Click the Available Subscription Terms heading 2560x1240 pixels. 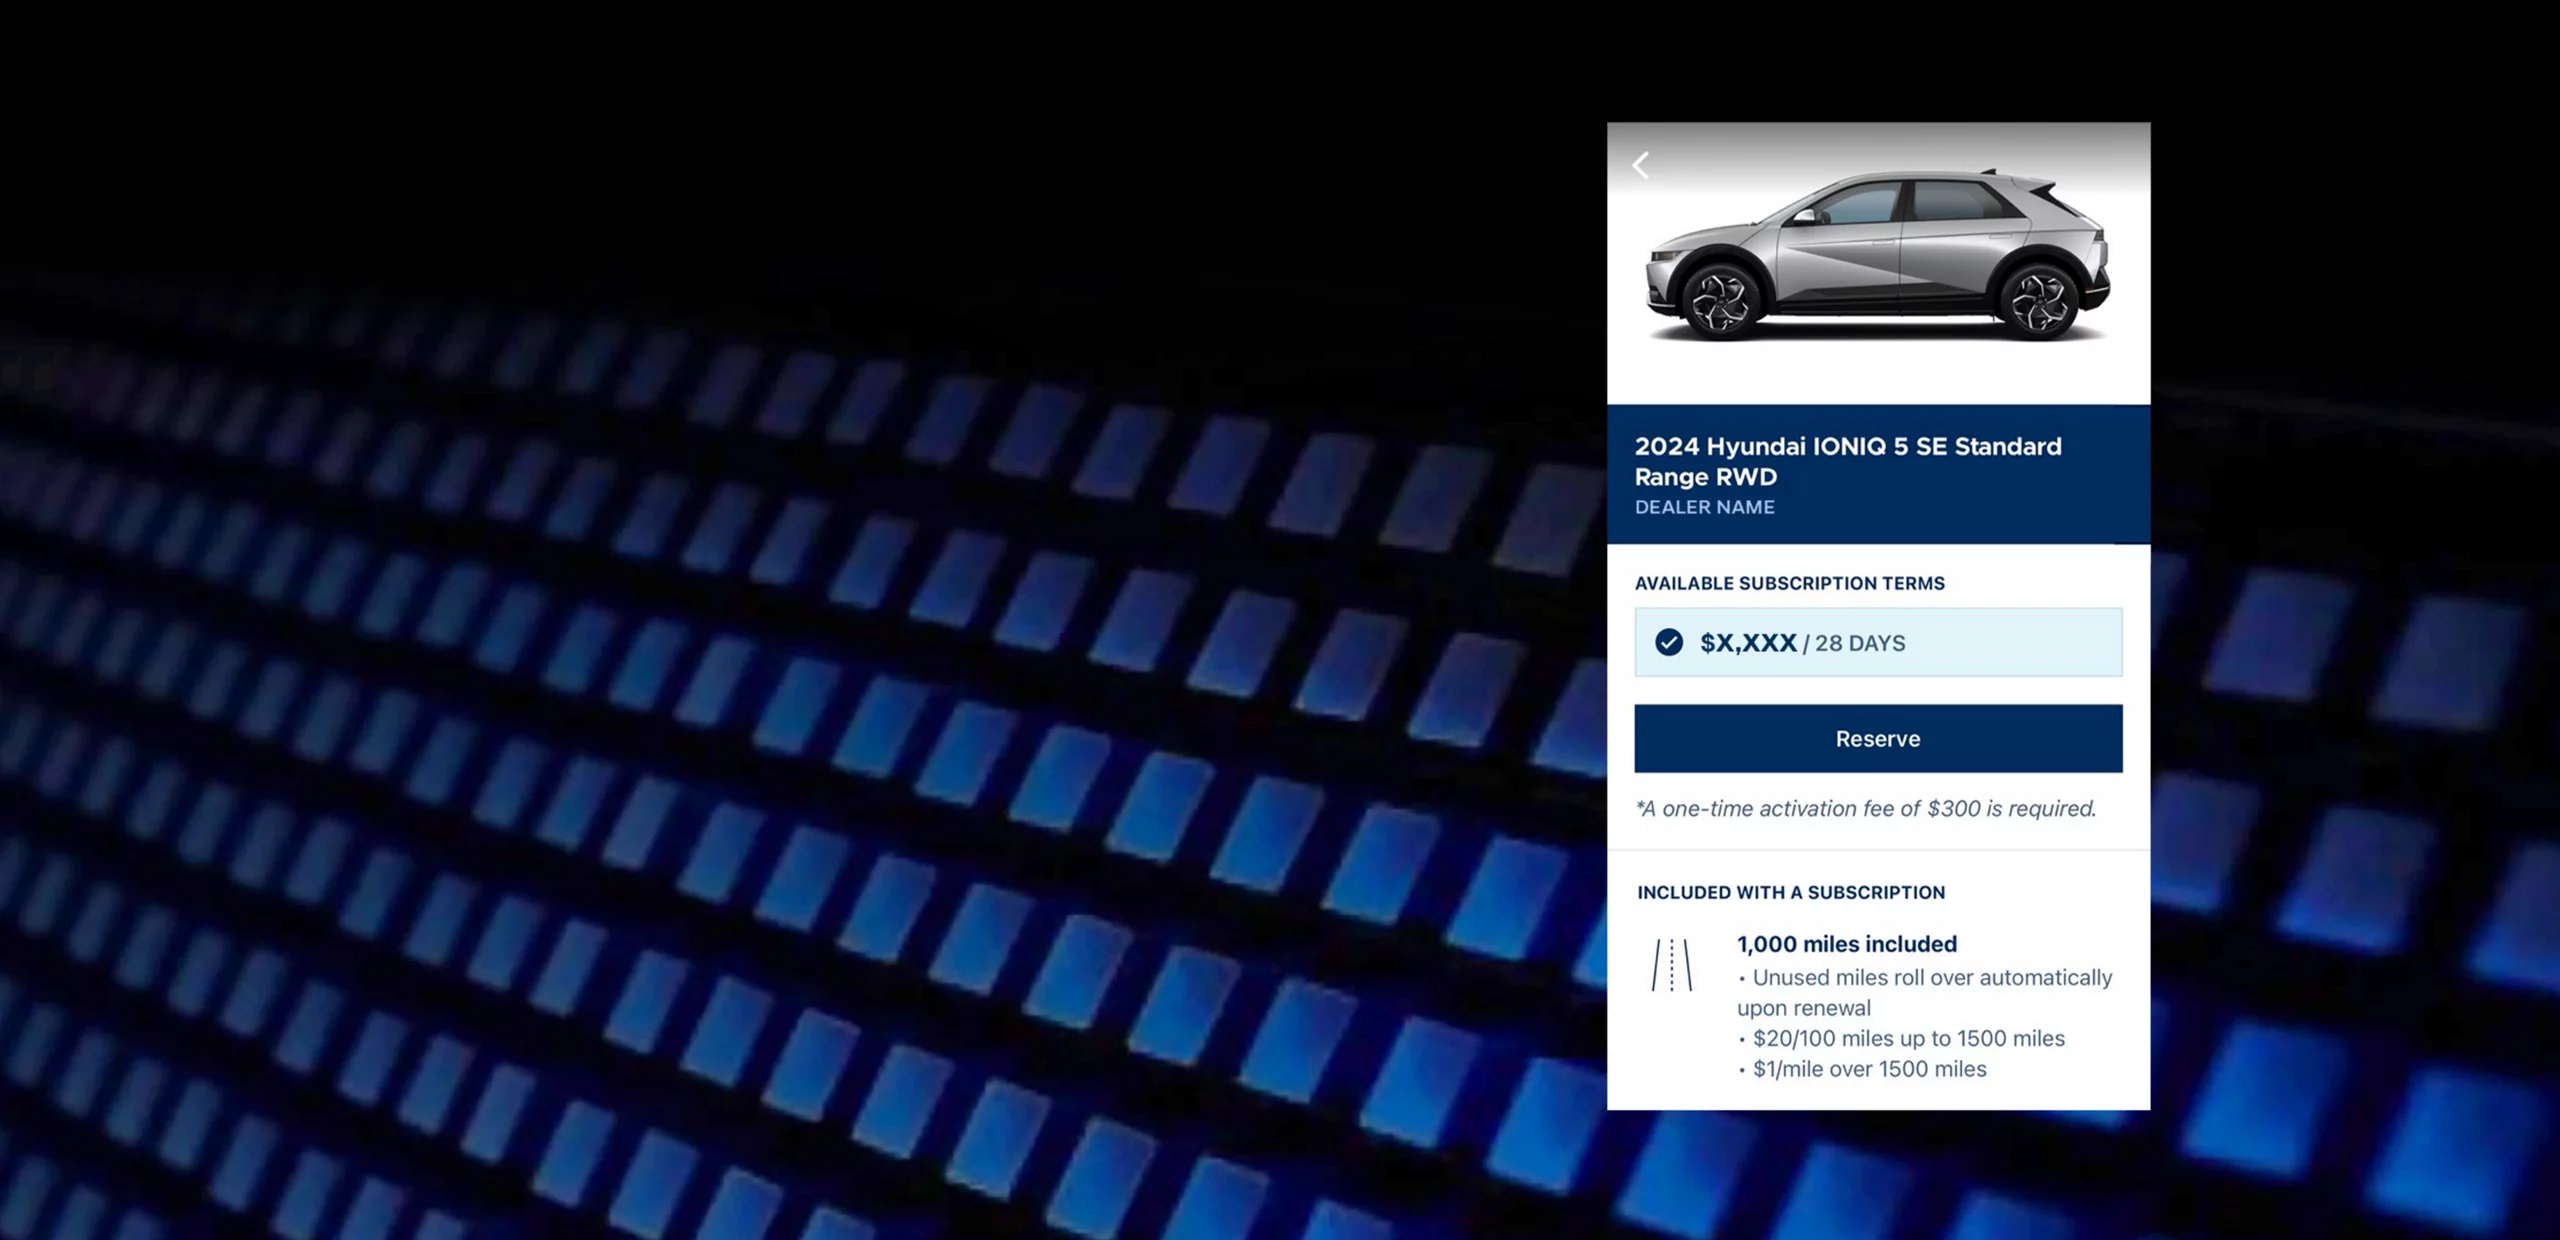(1789, 583)
